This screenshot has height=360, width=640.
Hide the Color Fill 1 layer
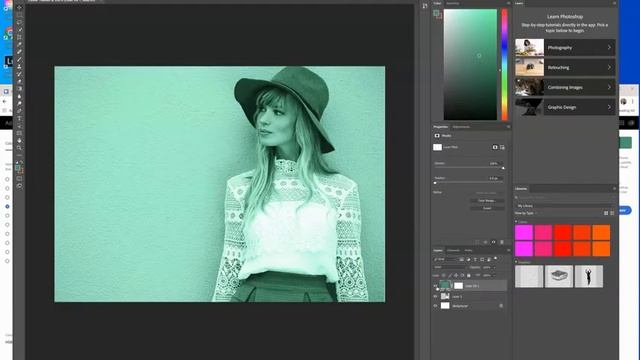pos(435,286)
